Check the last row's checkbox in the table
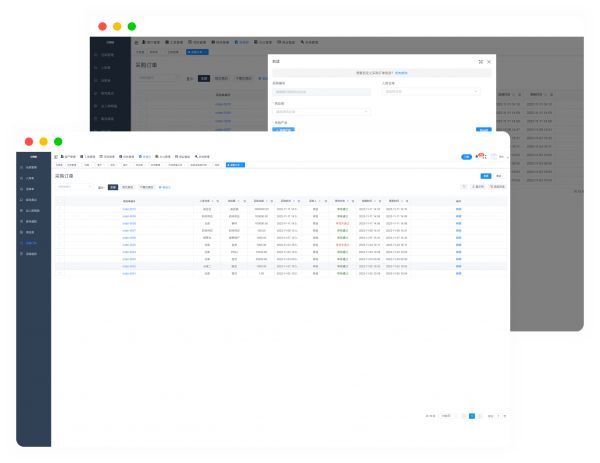The image size is (600, 463). [60, 273]
